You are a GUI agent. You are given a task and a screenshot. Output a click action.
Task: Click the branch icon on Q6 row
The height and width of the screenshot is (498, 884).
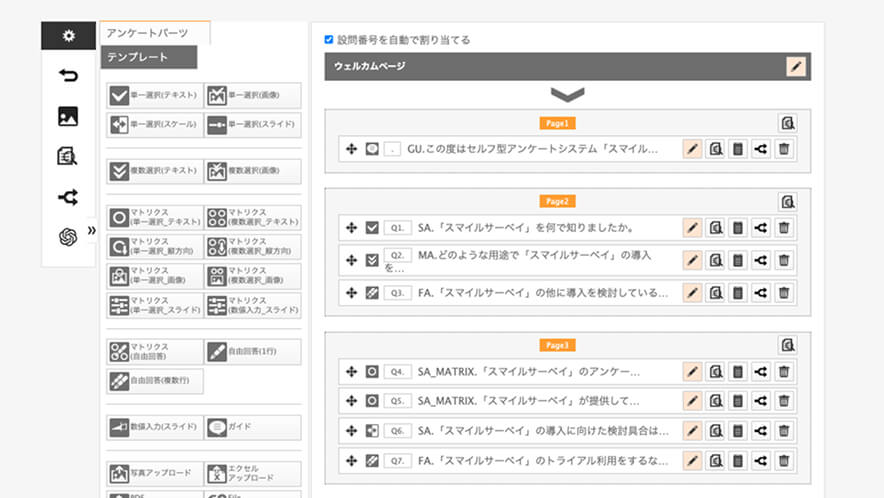pyautogui.click(x=761, y=431)
